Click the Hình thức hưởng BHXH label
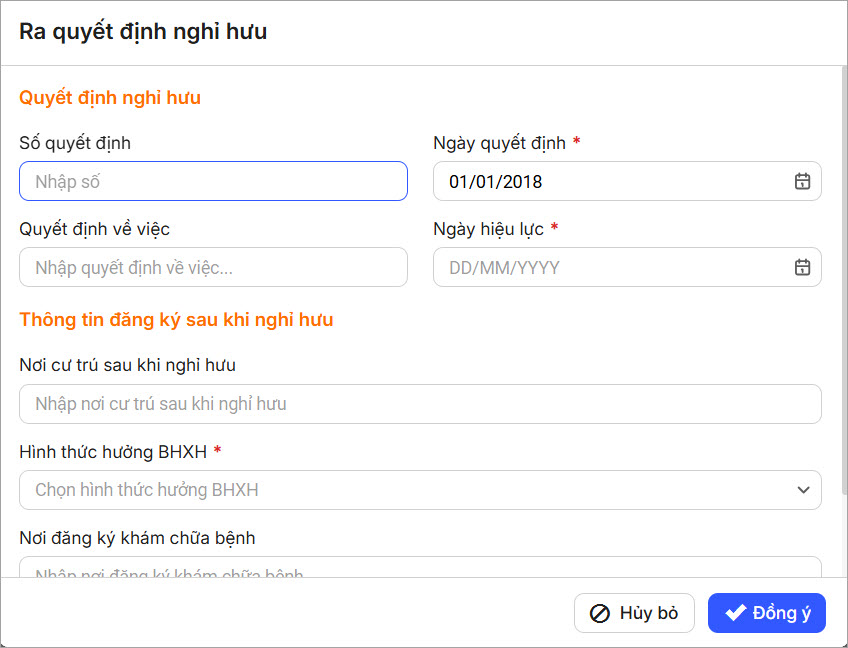 113,452
